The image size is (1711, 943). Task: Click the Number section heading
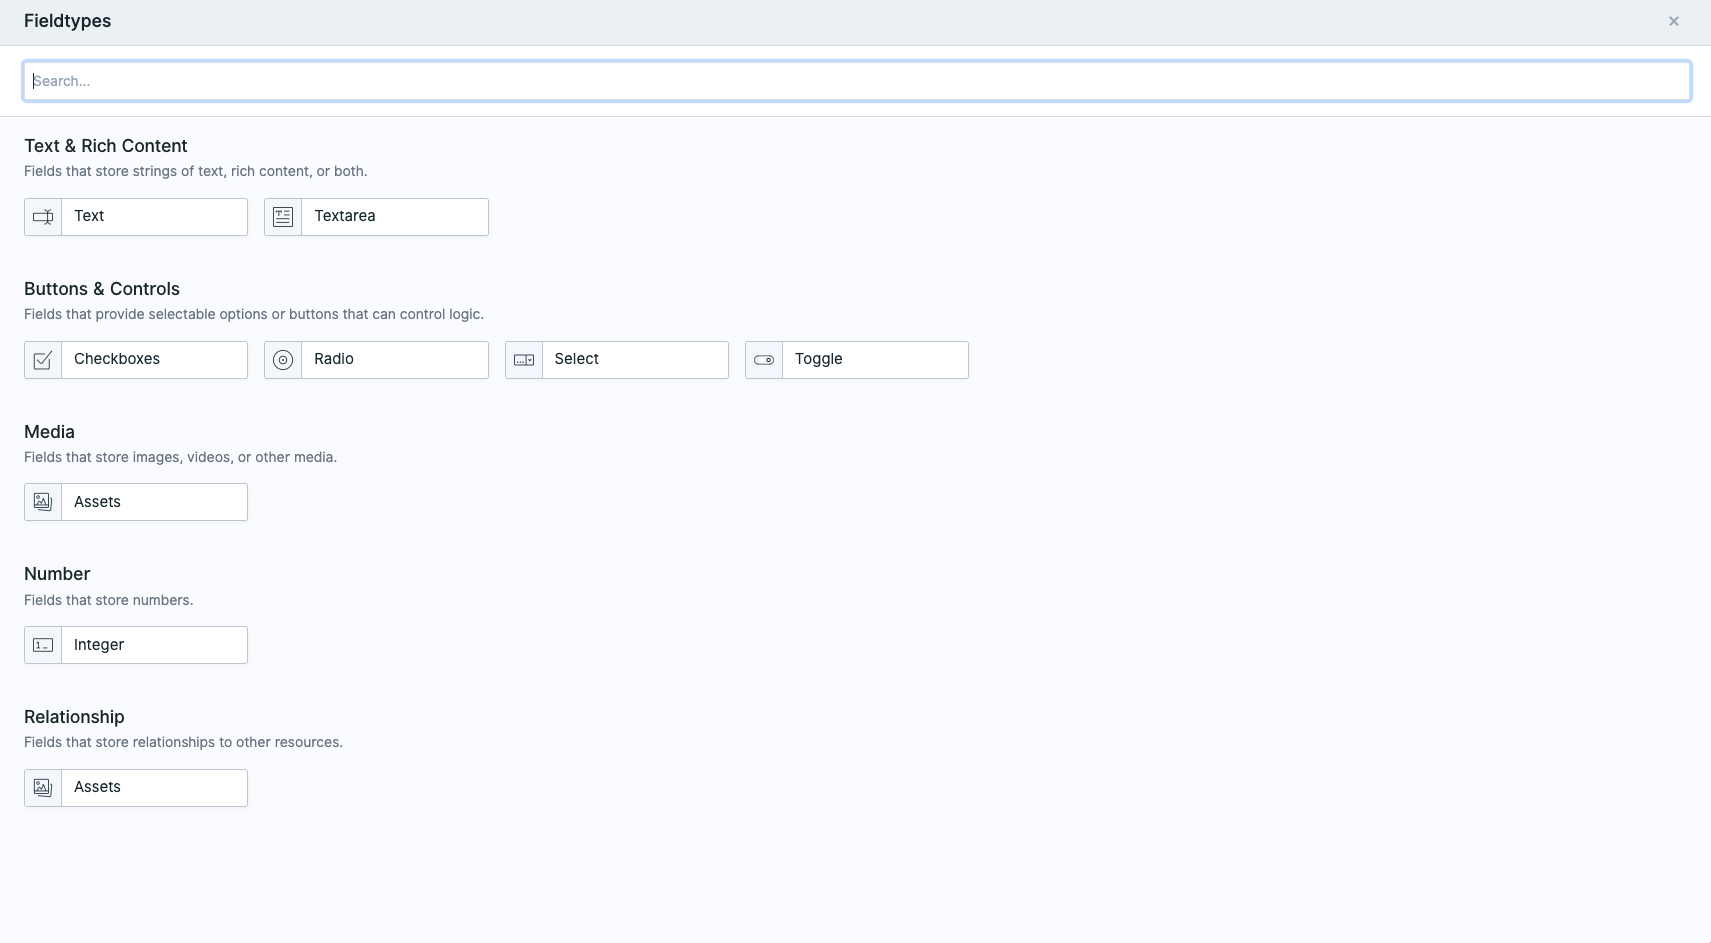click(x=57, y=574)
